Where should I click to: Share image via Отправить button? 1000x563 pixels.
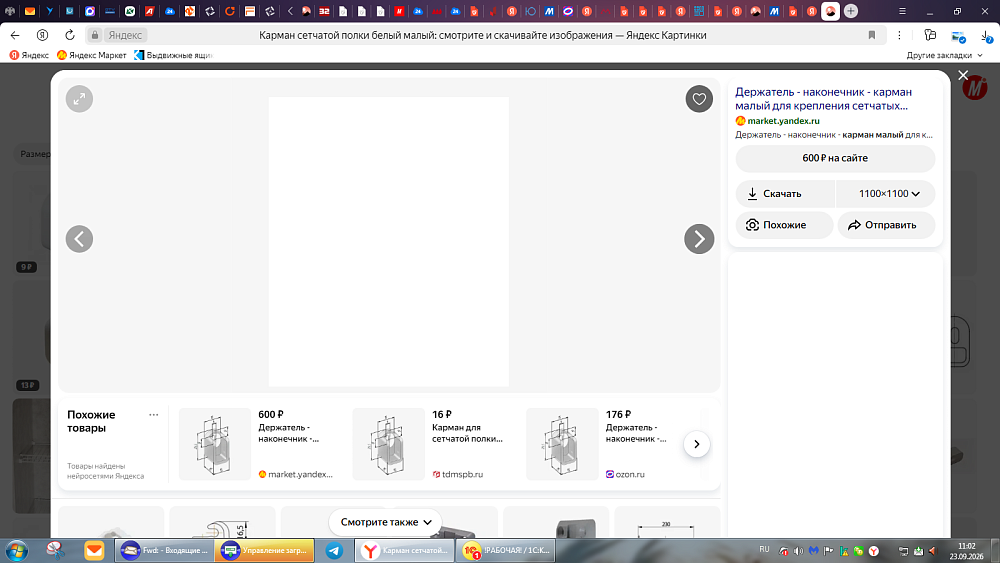click(886, 225)
